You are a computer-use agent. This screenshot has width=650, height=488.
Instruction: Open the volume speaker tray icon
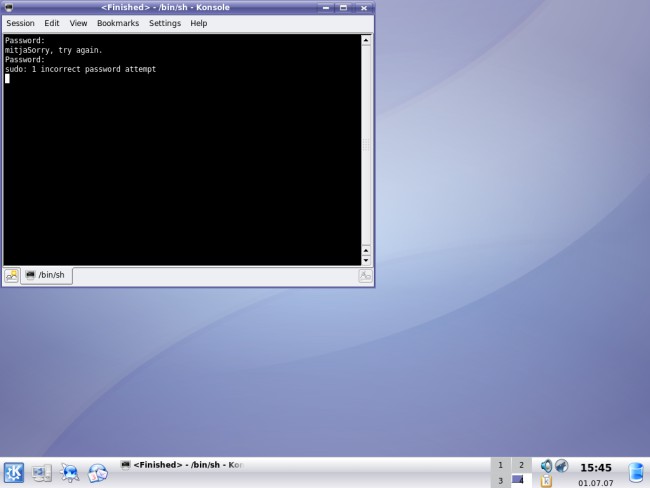pyautogui.click(x=546, y=466)
